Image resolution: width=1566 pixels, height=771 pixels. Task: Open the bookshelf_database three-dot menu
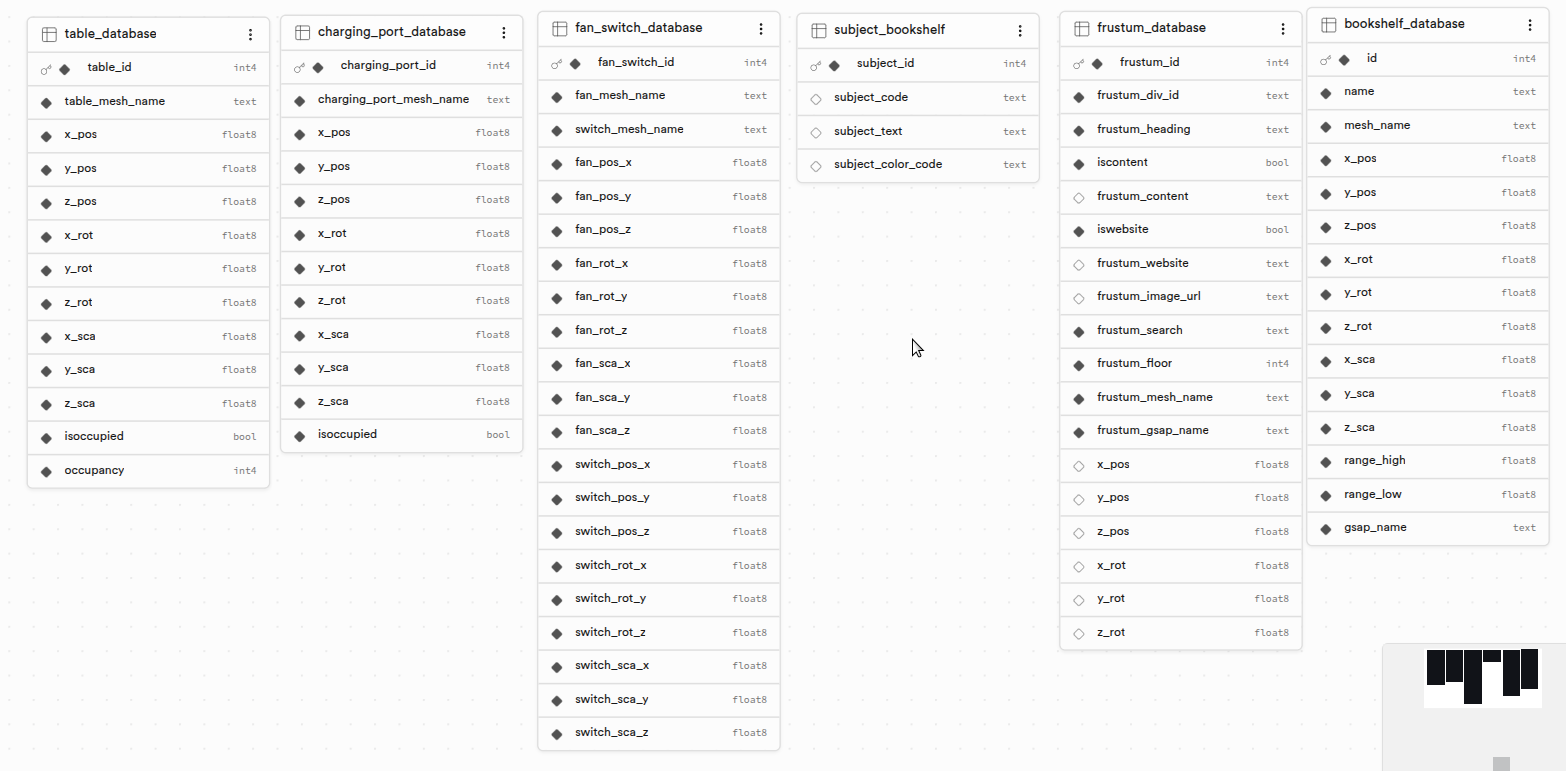[1530, 25]
